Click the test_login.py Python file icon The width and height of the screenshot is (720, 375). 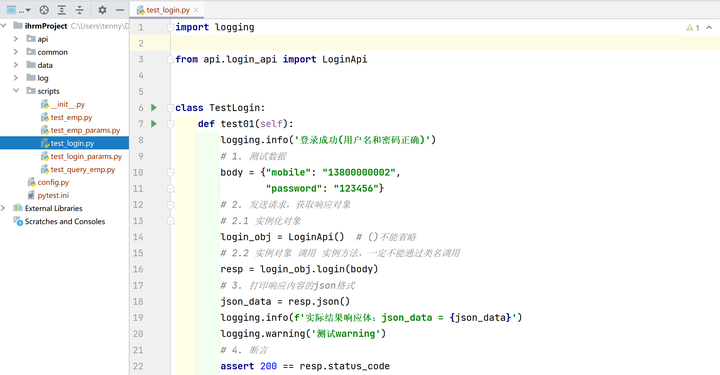pos(45,143)
